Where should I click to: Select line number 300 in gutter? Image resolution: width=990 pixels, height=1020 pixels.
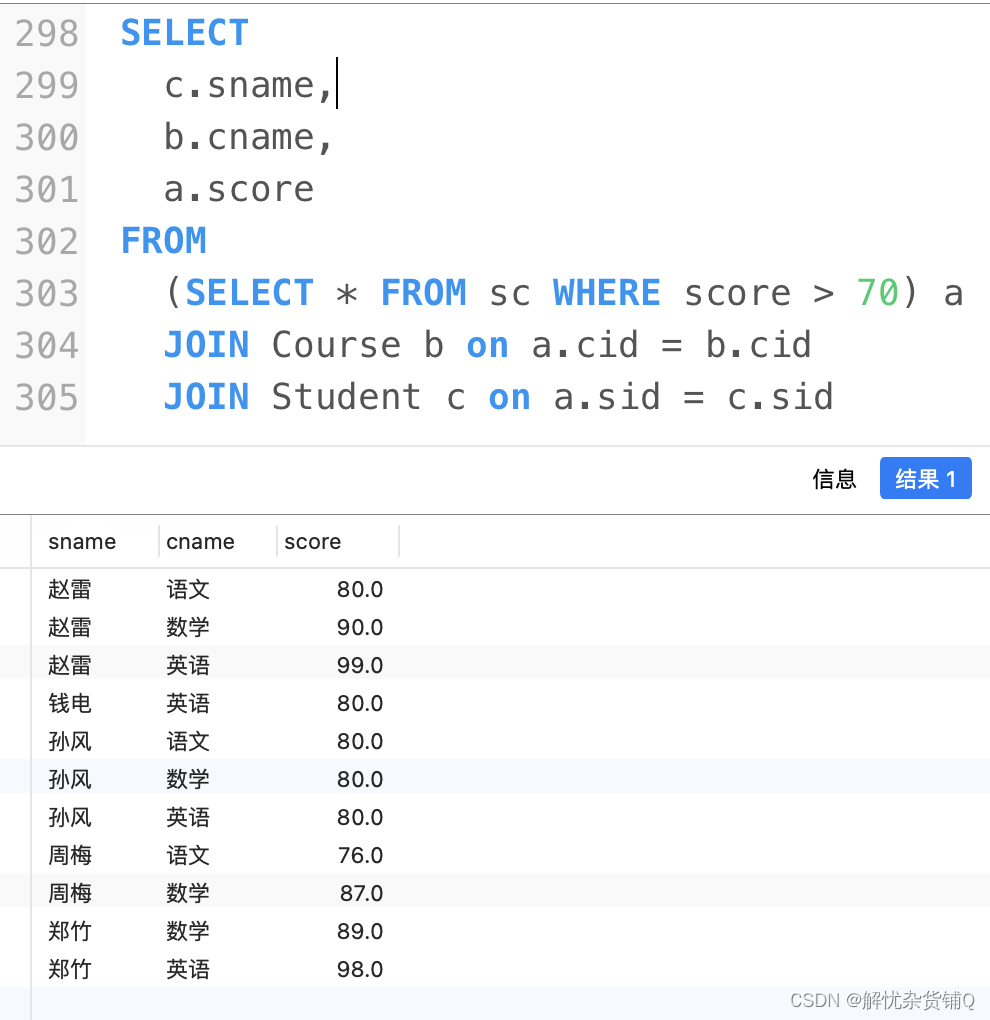click(x=46, y=137)
